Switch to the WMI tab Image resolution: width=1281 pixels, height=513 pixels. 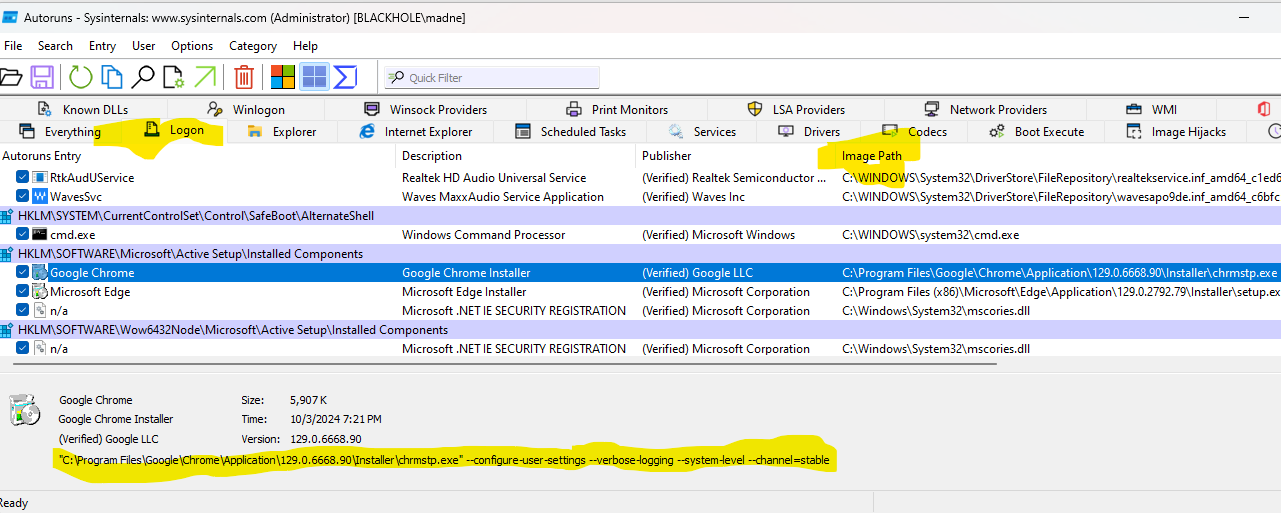pos(1151,110)
